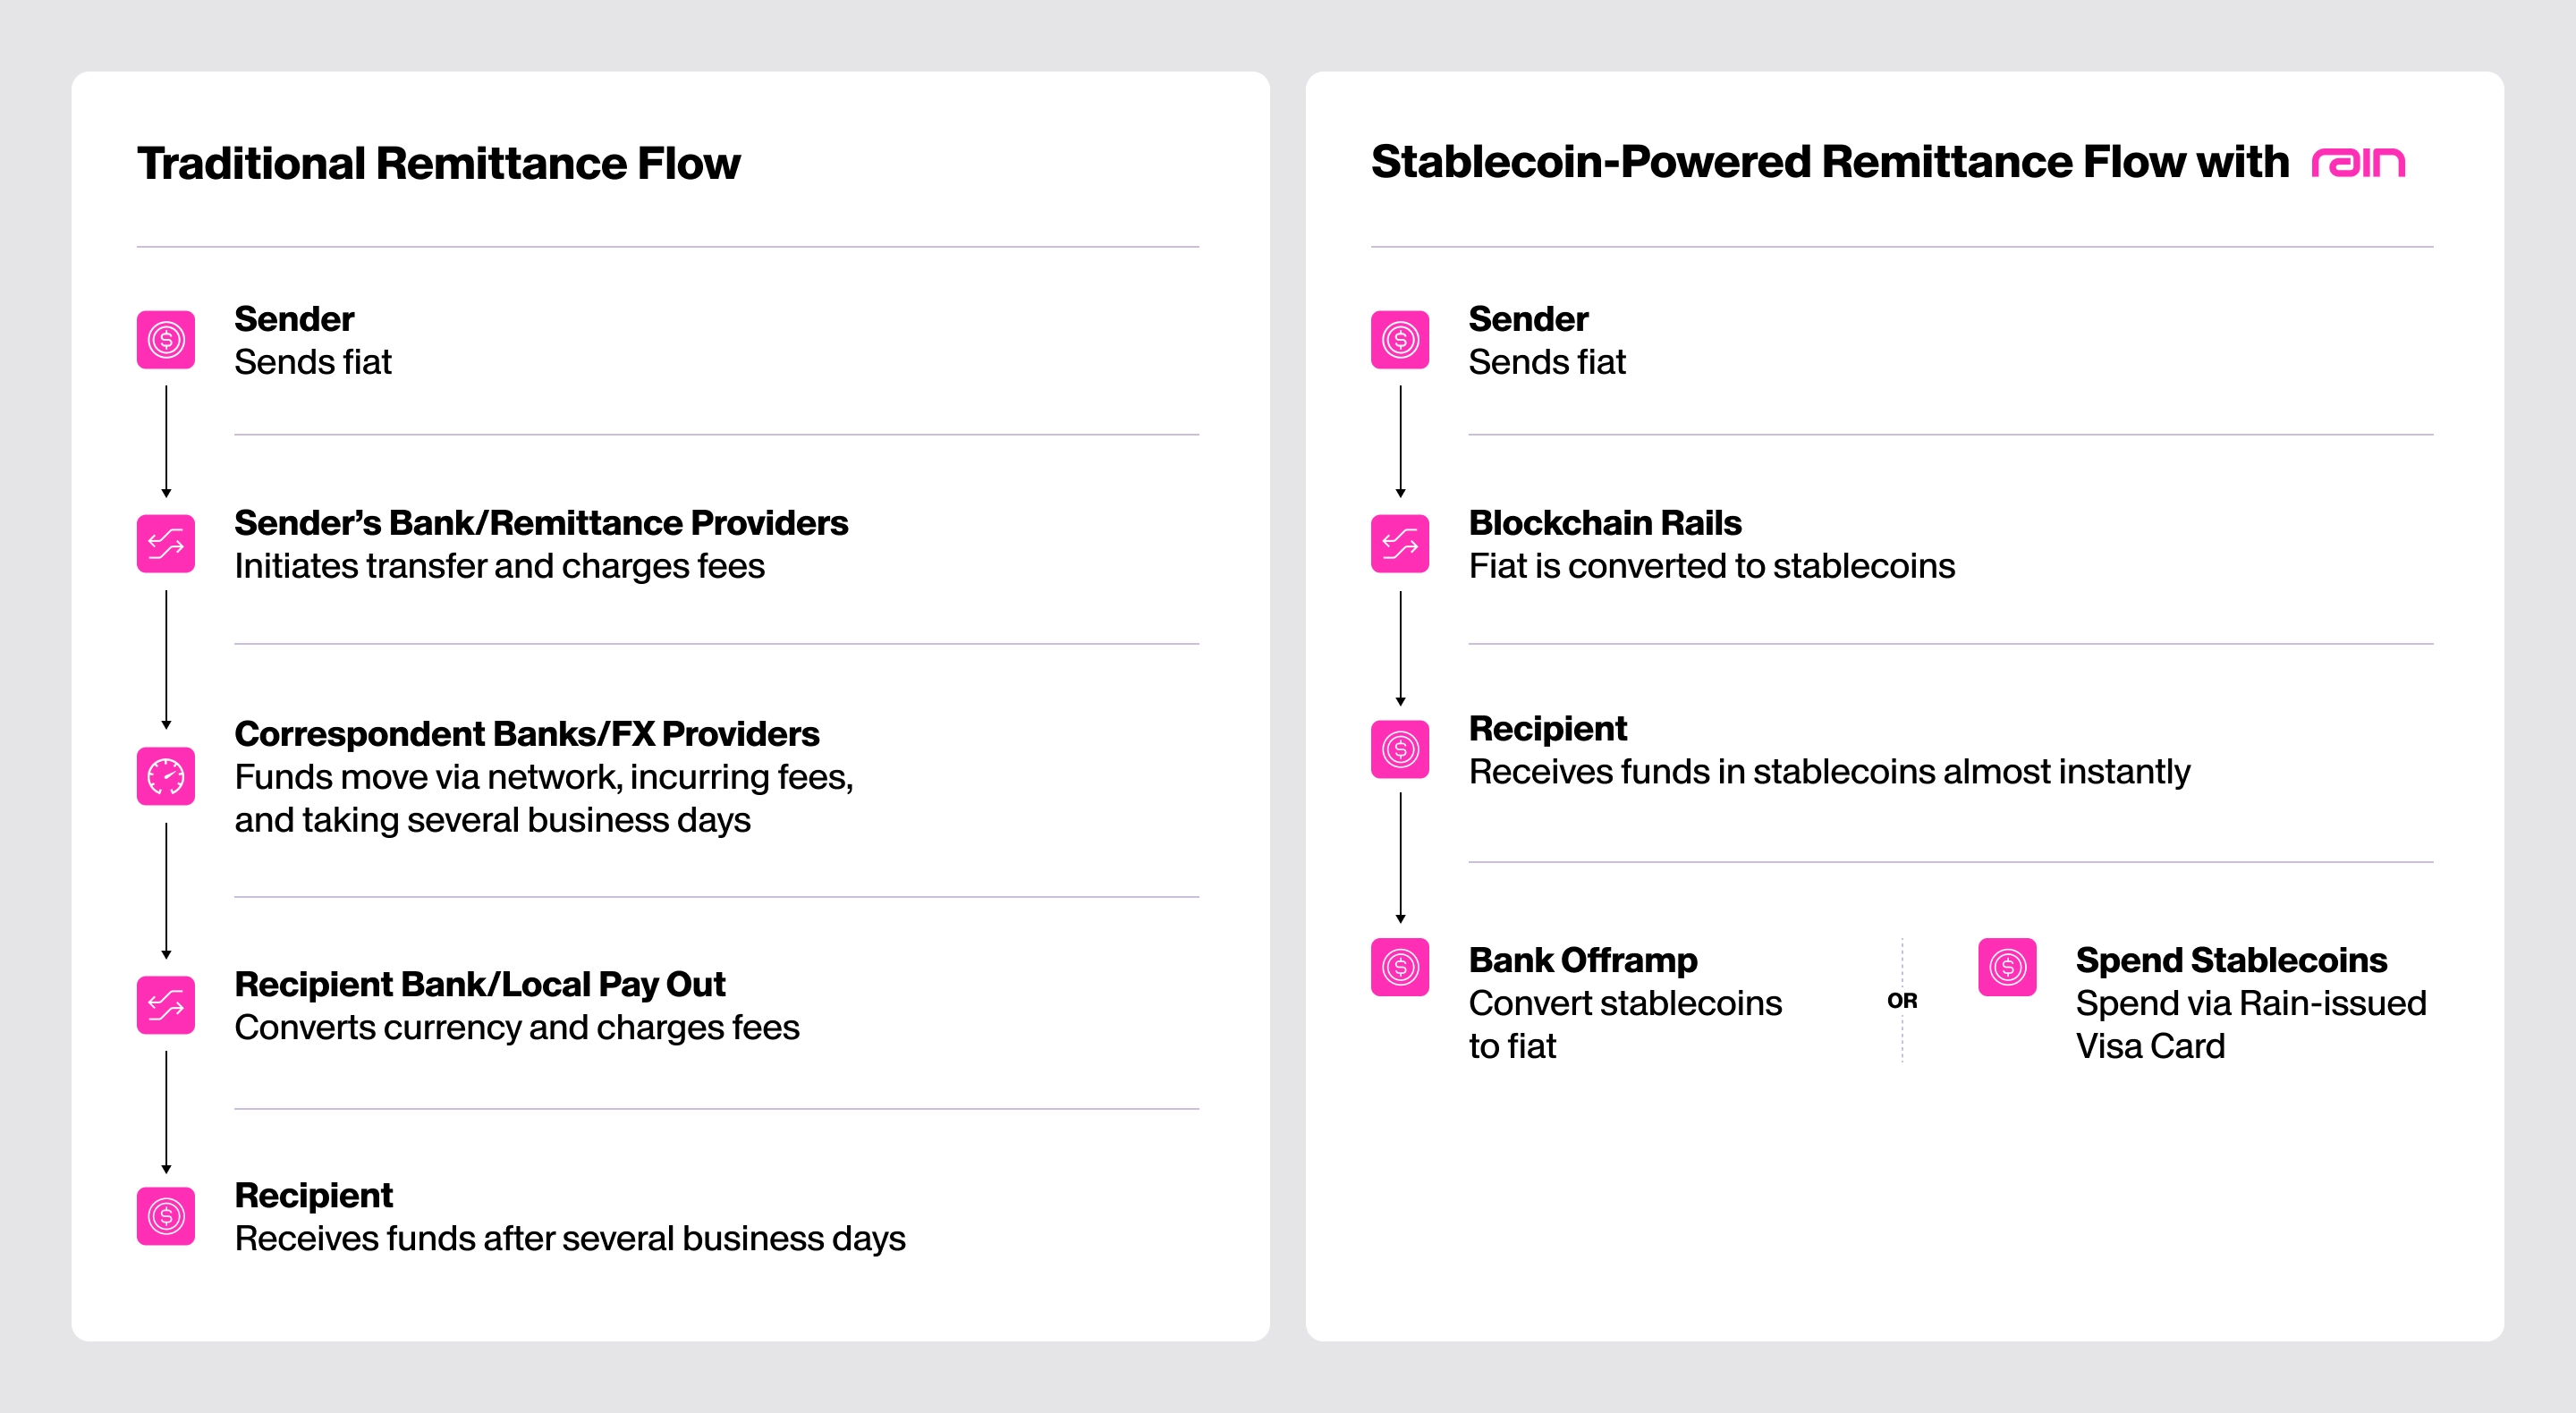2576x1413 pixels.
Task: Click 'Receives funds after several business days' text
Action: pyautogui.click(x=569, y=1238)
